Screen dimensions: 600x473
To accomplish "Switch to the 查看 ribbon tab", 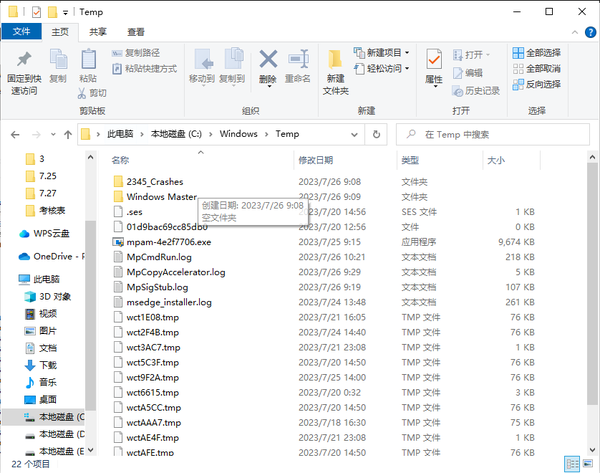I will [x=136, y=32].
